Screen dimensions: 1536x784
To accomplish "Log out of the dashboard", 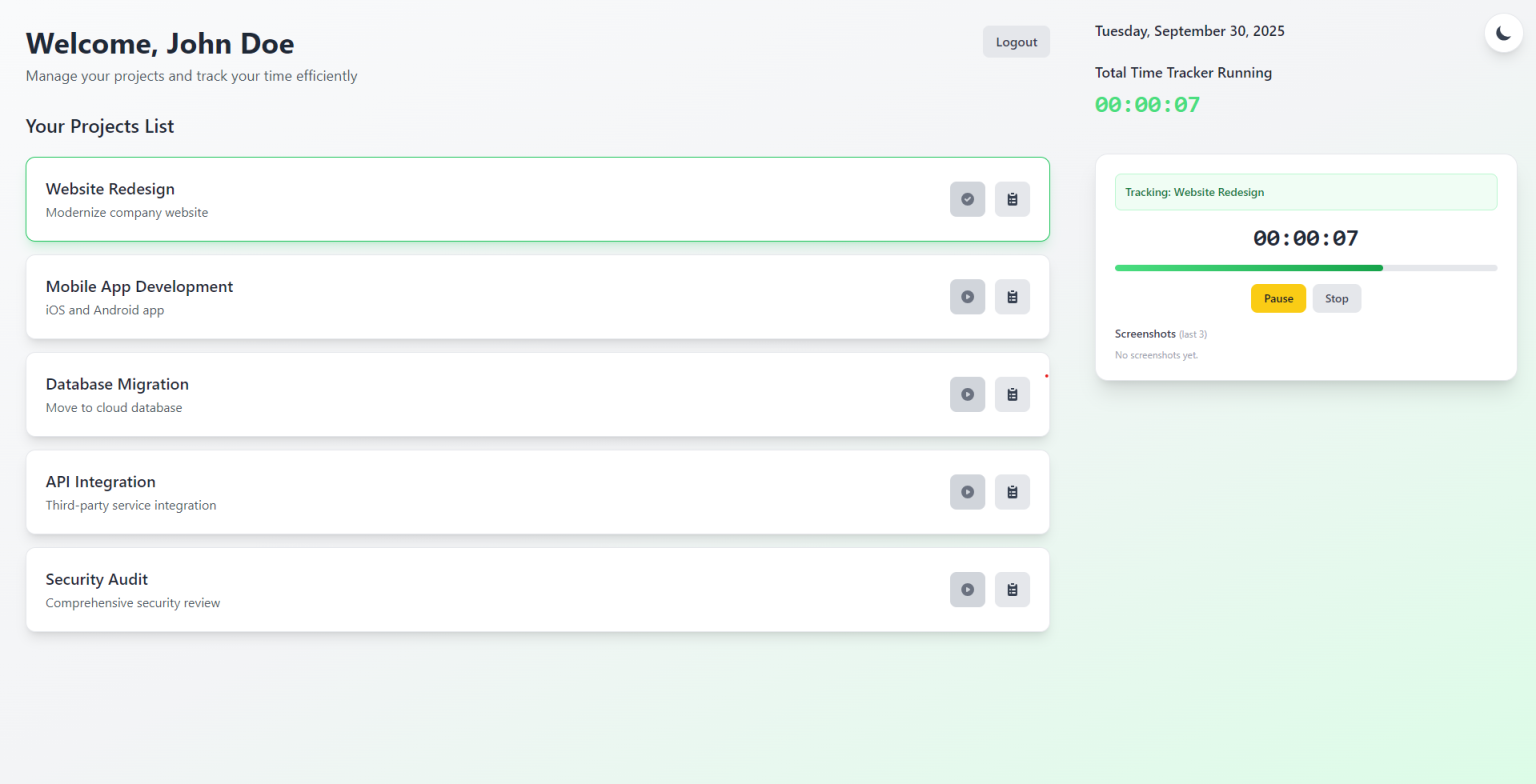I will [x=1015, y=41].
